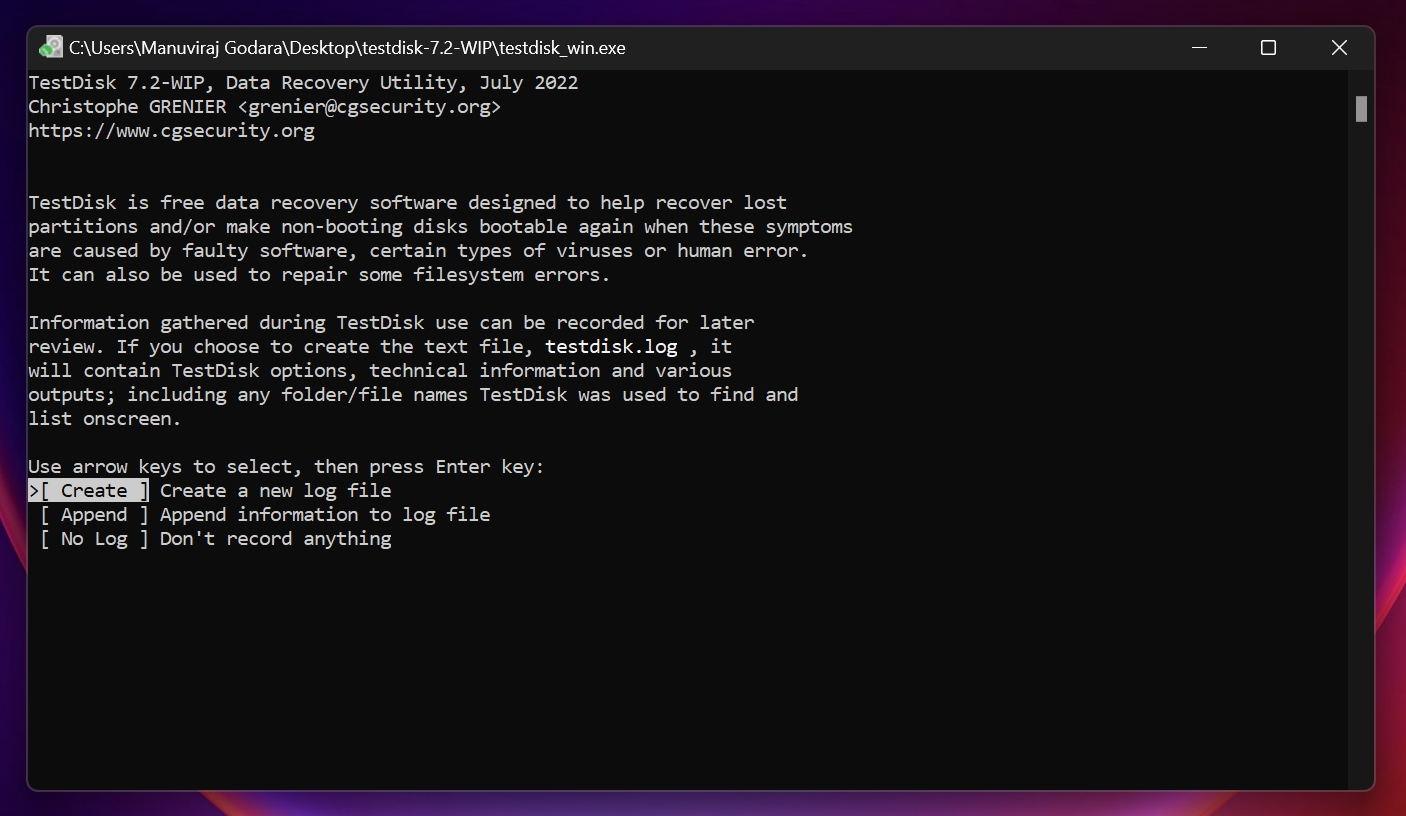Maximize the TestDisk console window
Screen dimensions: 1406x816
1268,47
